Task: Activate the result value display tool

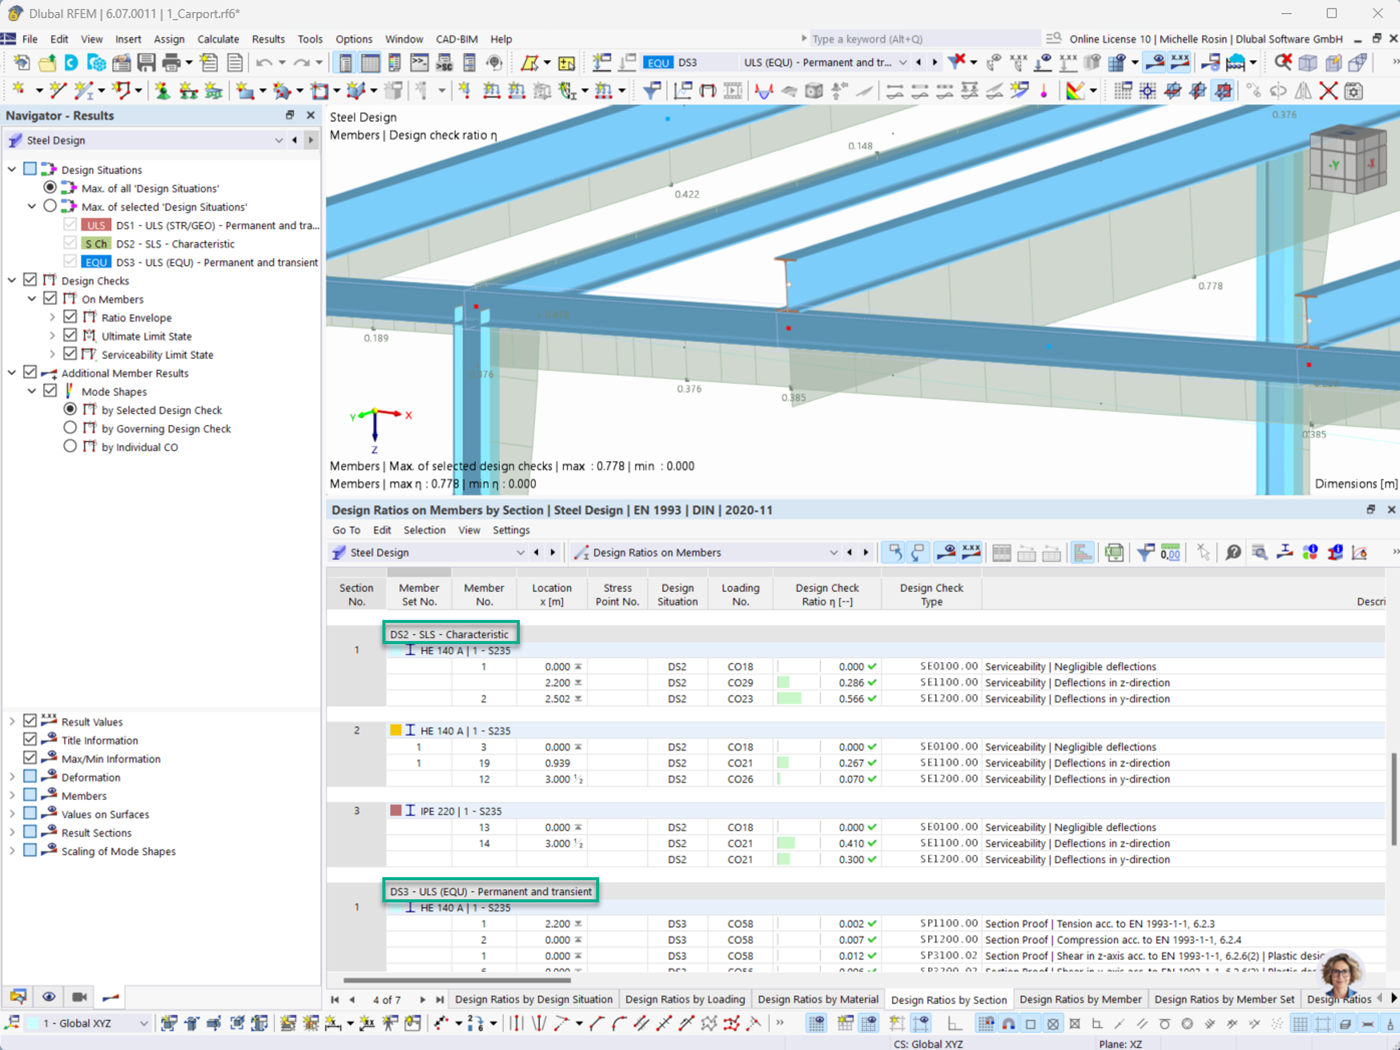Action: point(969,552)
